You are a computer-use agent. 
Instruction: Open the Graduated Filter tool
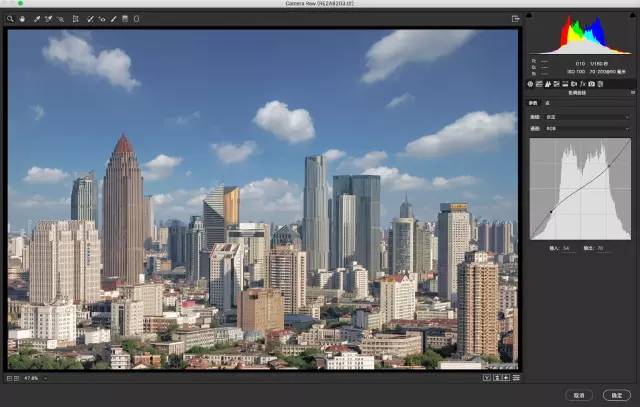(x=125, y=18)
